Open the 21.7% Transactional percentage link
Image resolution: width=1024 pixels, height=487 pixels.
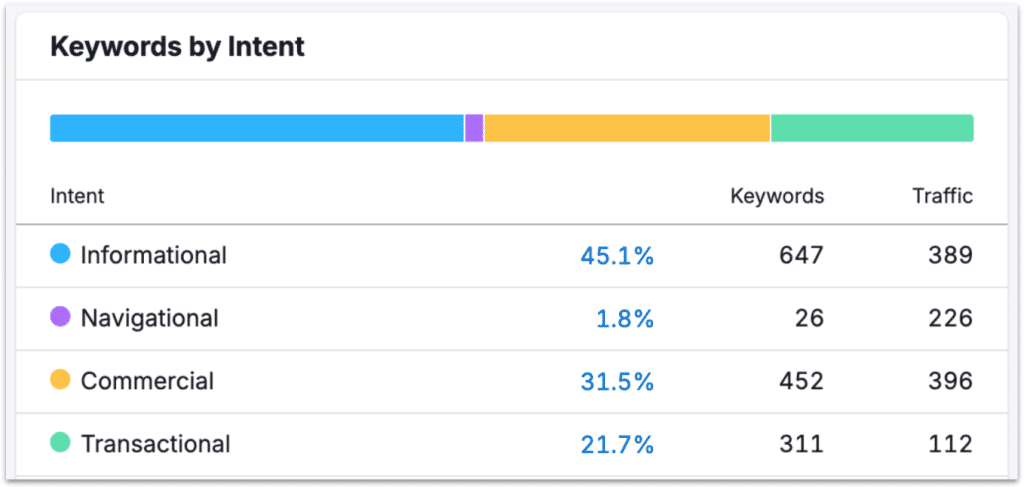[616, 445]
